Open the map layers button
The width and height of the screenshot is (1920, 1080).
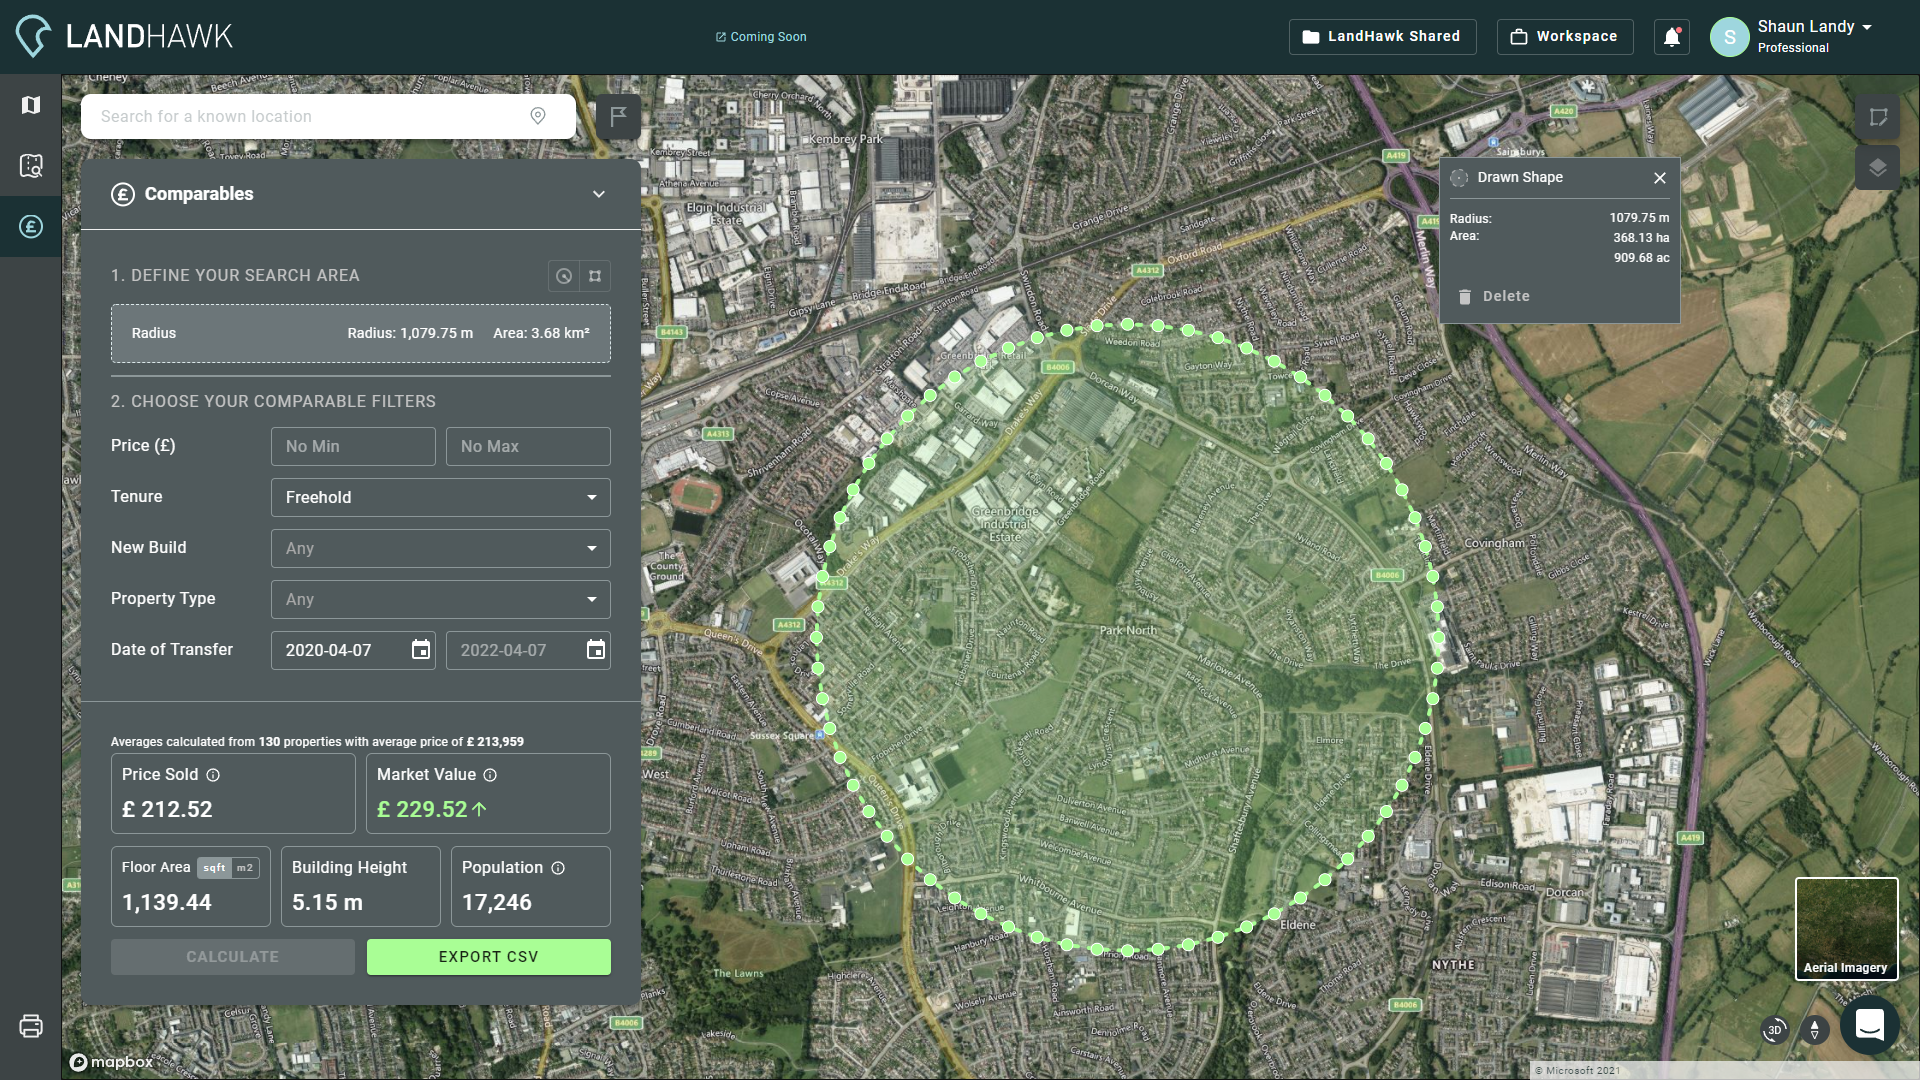[x=1877, y=168]
